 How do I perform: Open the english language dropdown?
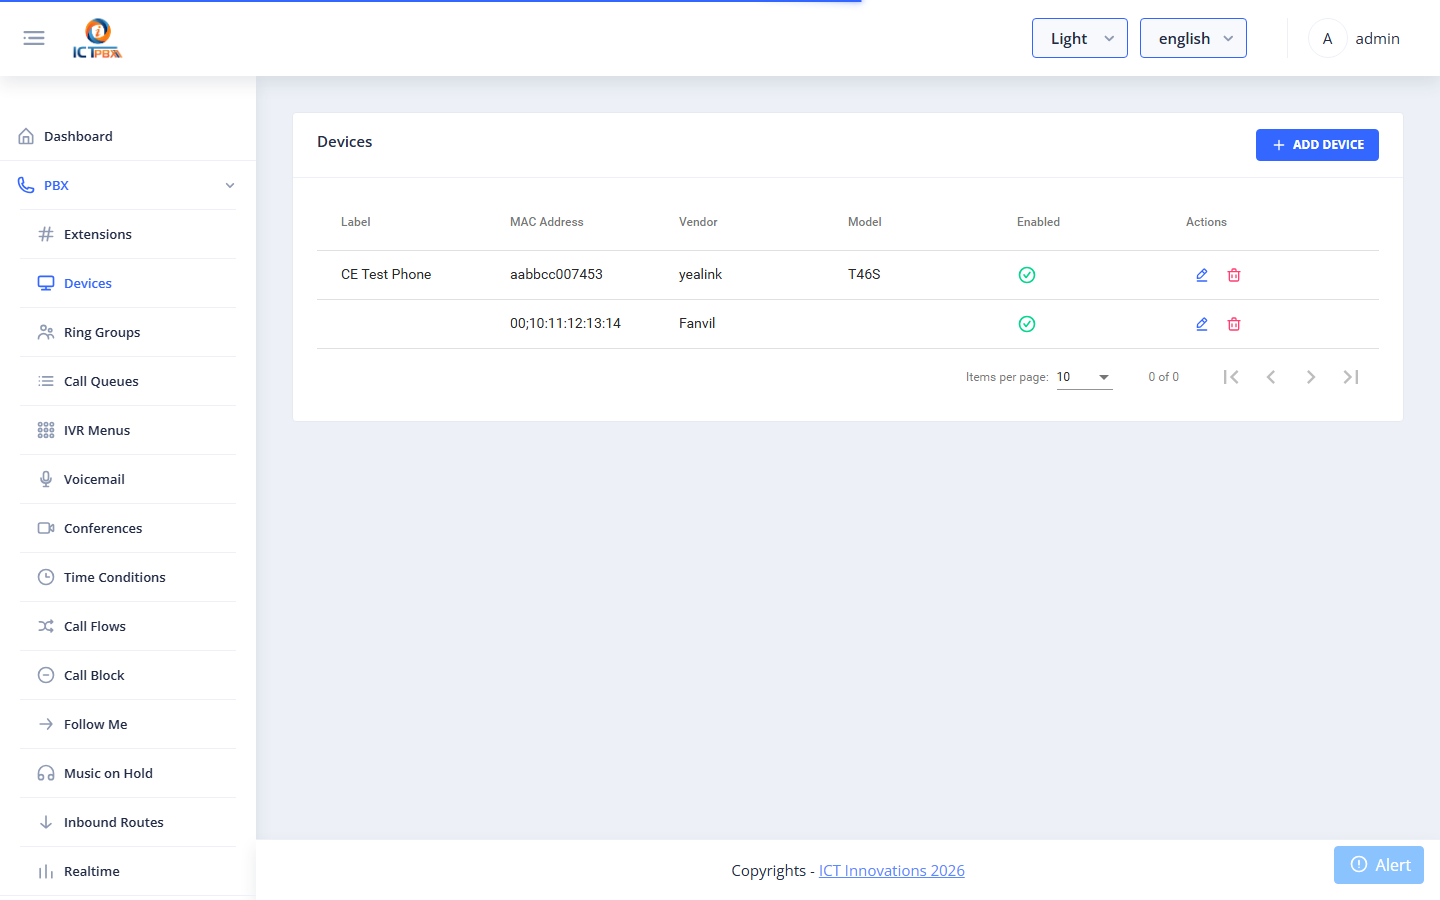pos(1193,38)
